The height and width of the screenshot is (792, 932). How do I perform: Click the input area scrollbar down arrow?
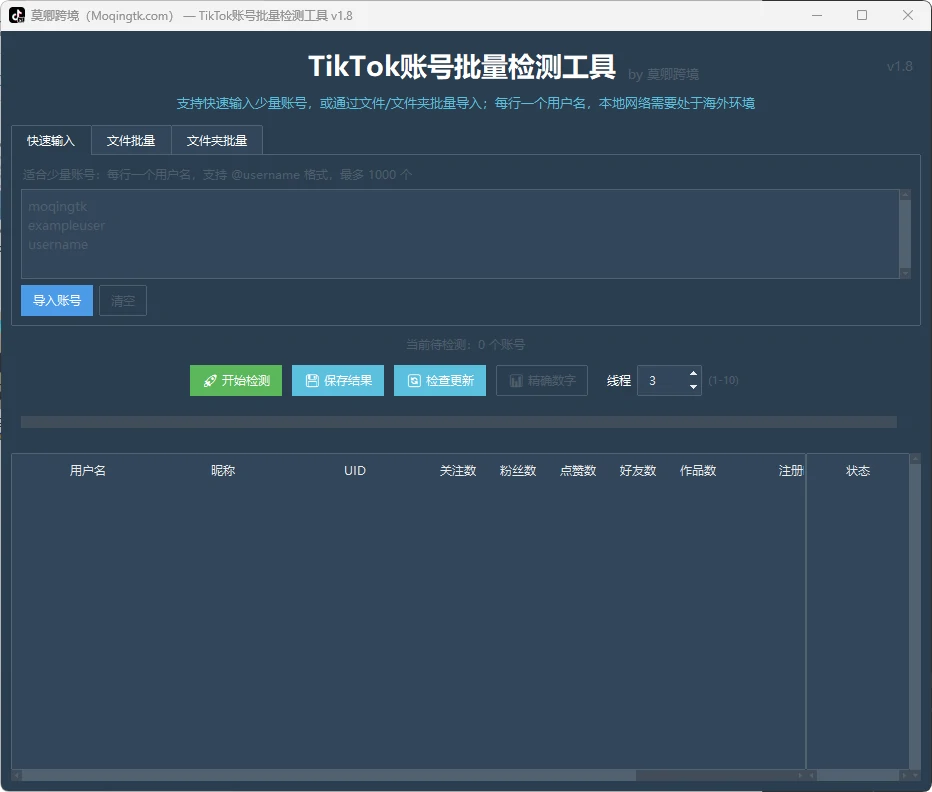click(905, 274)
